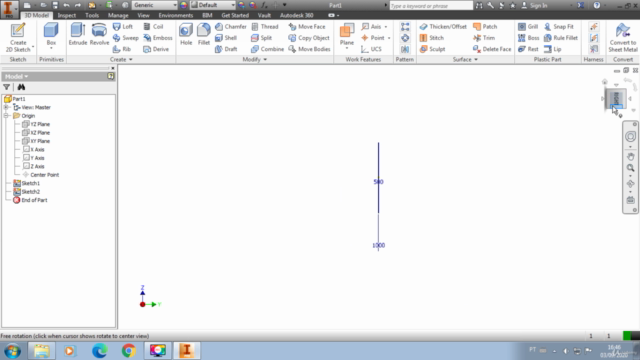Select the Derive tool
Screen dimensions: 640x360
[156, 49]
